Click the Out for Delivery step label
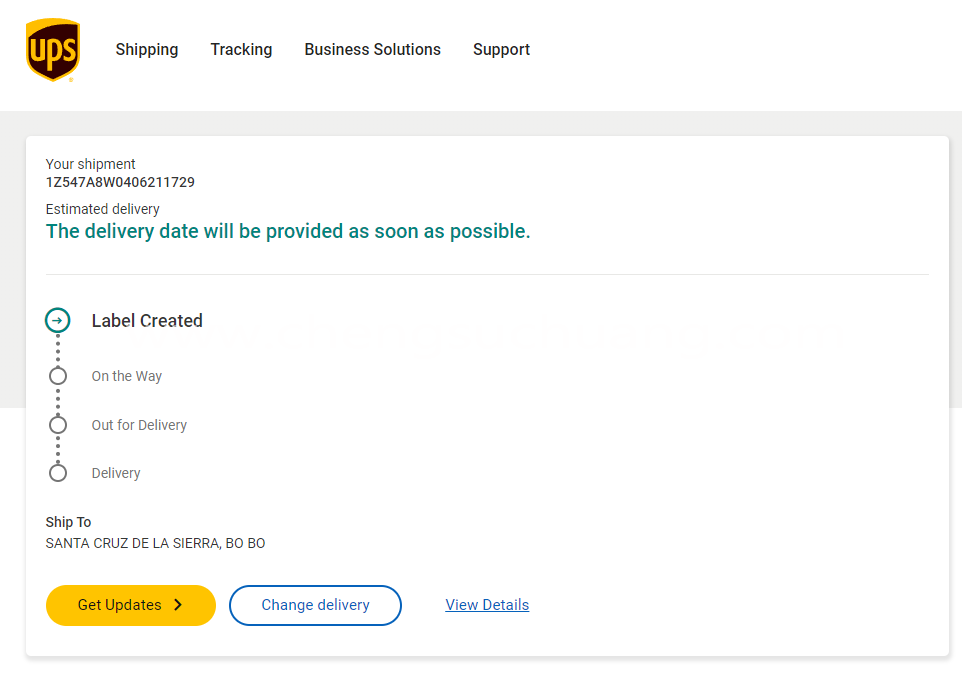 coord(139,425)
